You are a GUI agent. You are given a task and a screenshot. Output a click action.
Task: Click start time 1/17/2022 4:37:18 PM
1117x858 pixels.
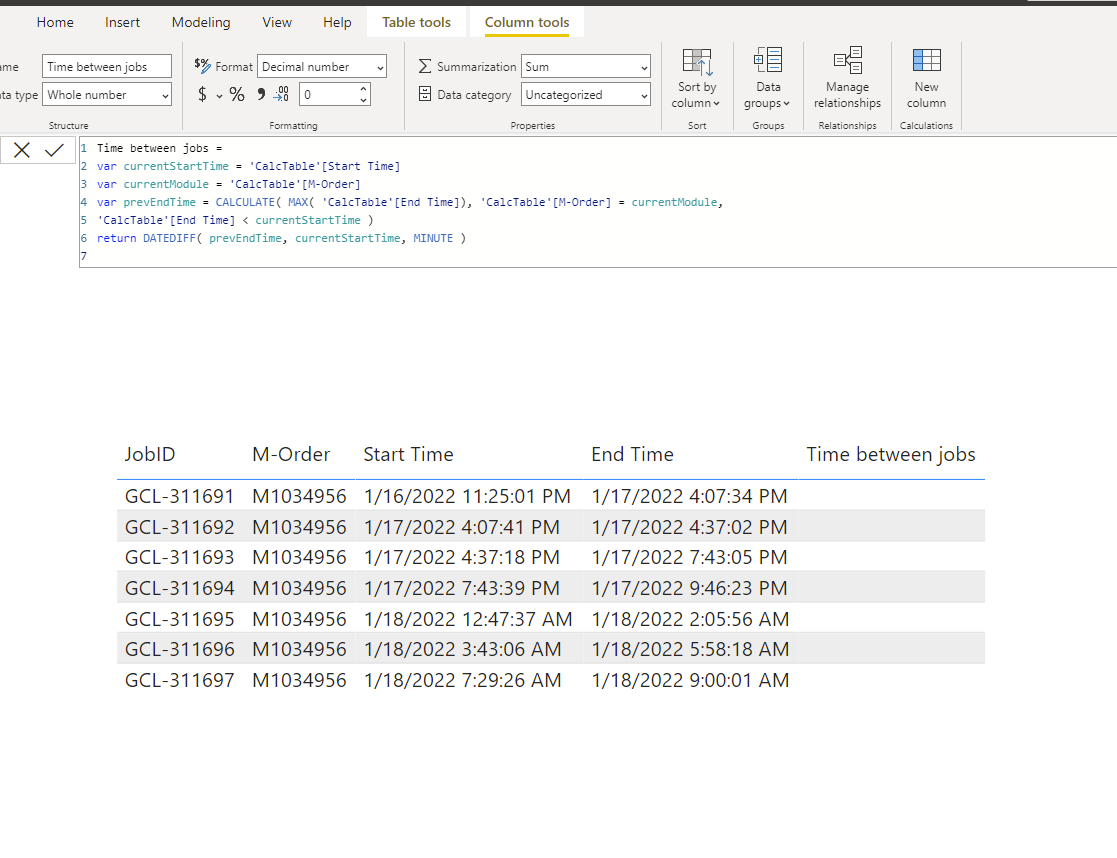tap(462, 557)
